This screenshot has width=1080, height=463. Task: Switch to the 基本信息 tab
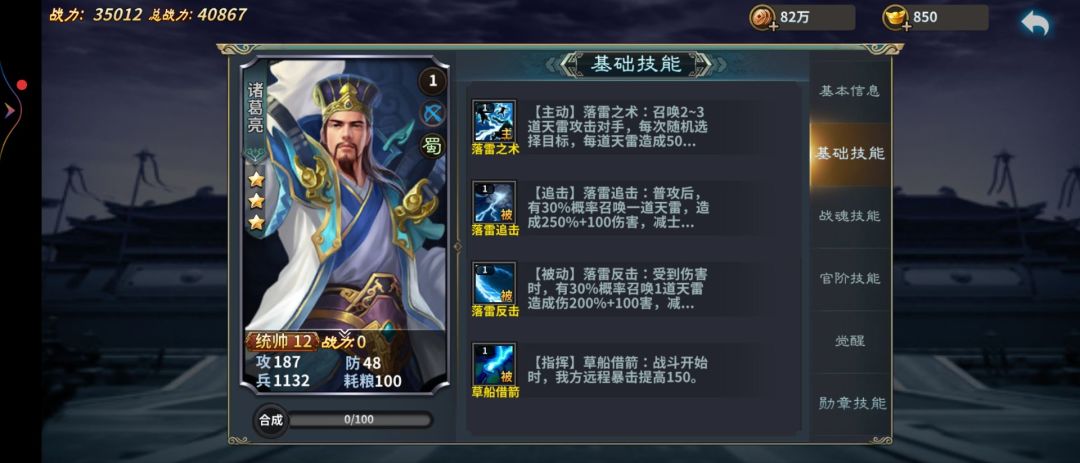849,91
